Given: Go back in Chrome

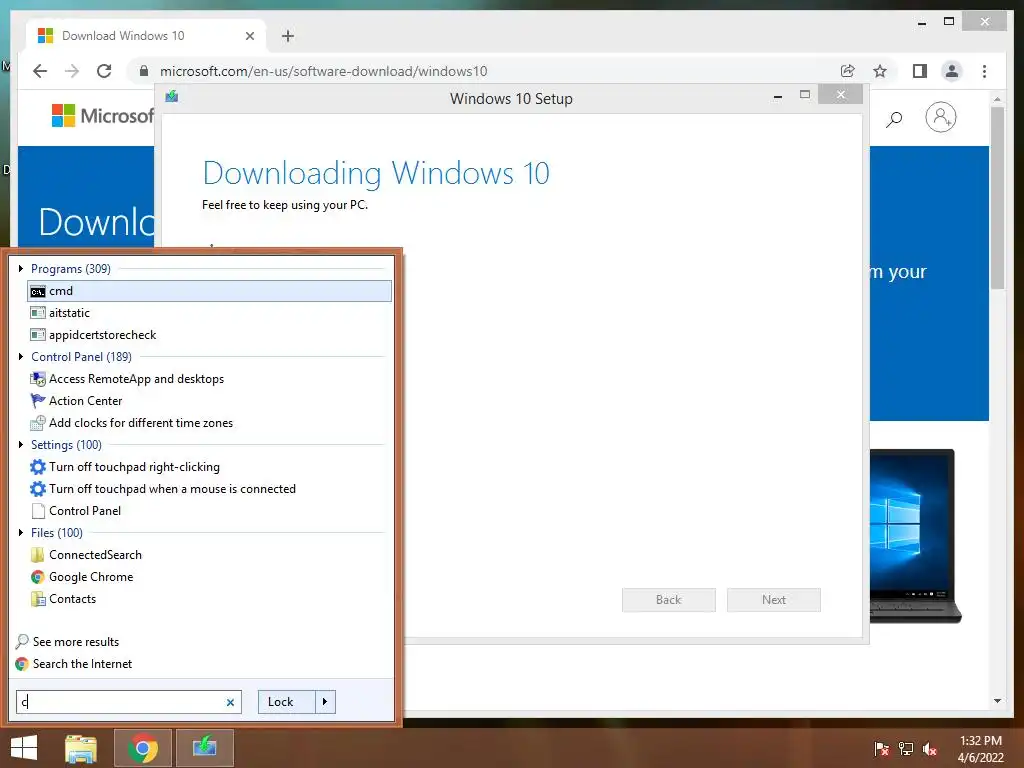Looking at the screenshot, I should pyautogui.click(x=40, y=71).
